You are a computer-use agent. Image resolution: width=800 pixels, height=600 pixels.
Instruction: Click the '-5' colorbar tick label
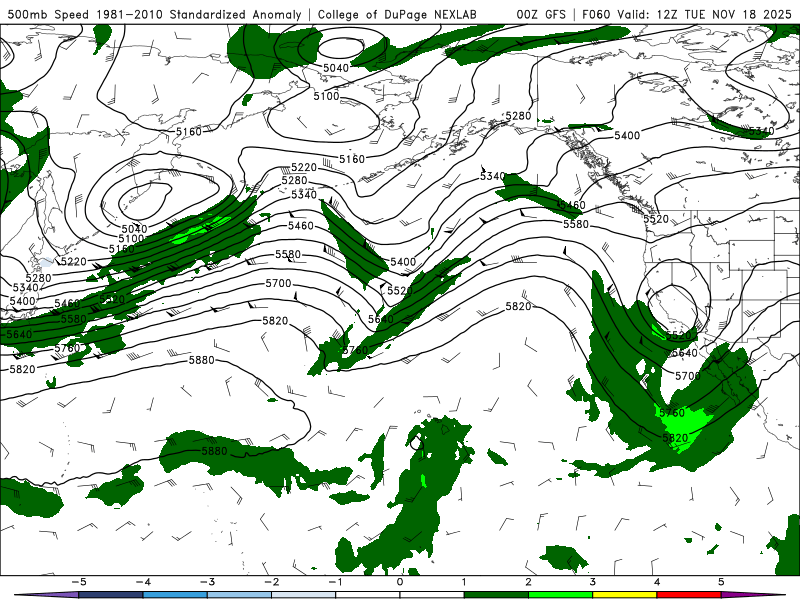coord(79,582)
